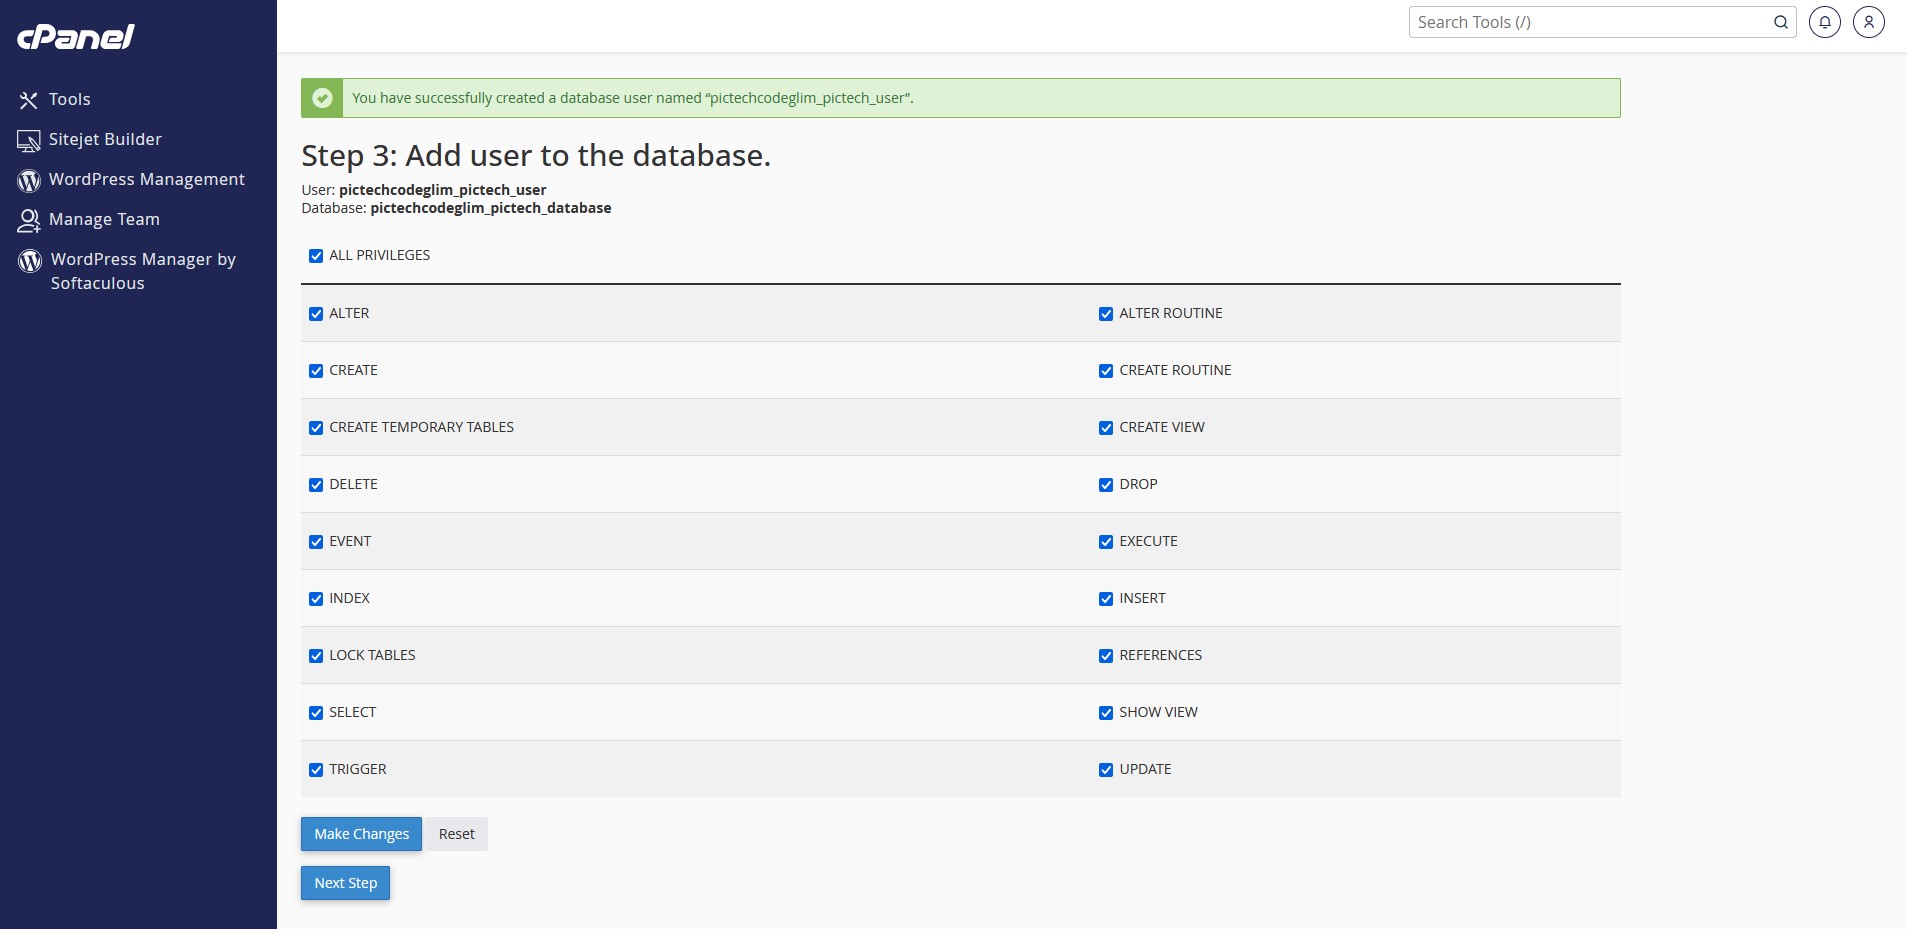This screenshot has width=1907, height=929.
Task: Click the WordPress Management logo icon
Action: click(x=29, y=180)
